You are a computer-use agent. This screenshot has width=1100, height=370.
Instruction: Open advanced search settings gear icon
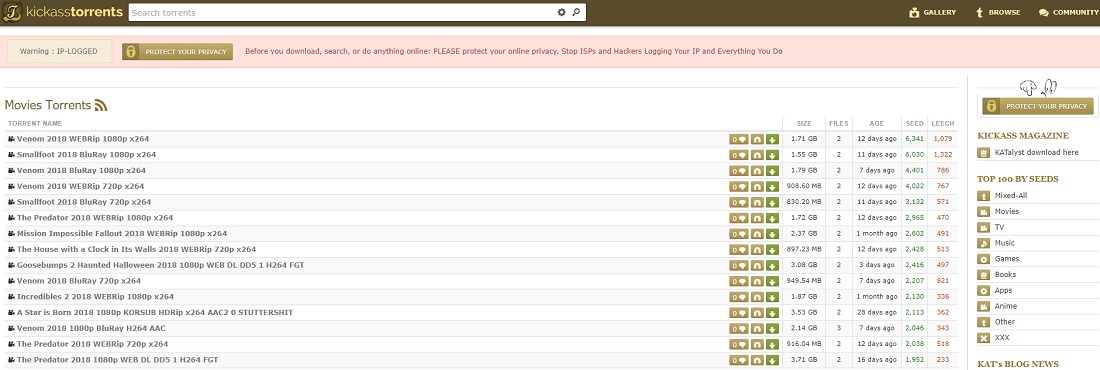(561, 13)
